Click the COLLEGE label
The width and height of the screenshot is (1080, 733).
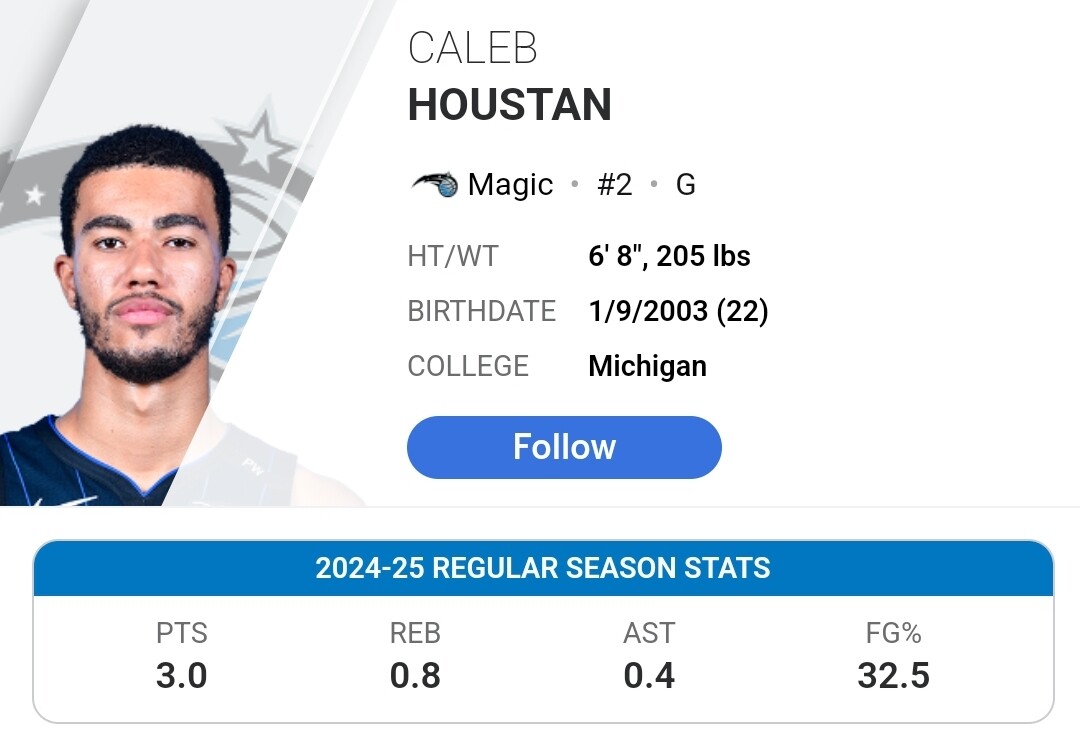468,366
